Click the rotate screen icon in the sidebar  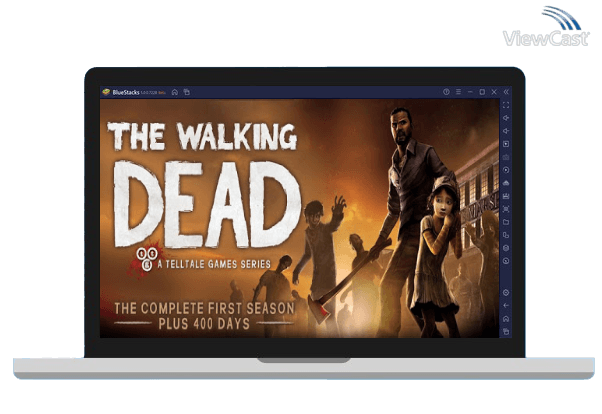506,235
